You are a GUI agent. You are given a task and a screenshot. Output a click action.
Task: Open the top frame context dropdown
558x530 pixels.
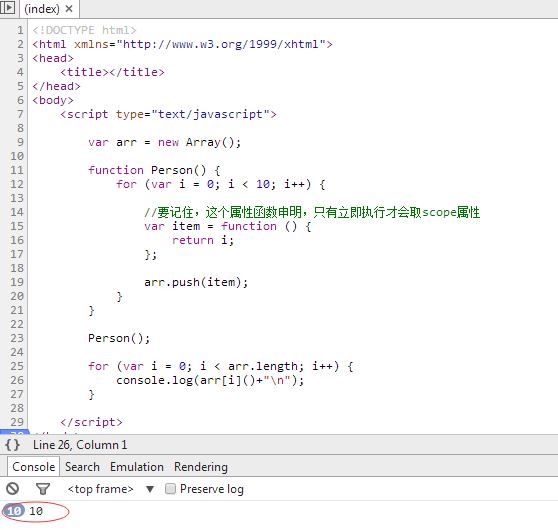click(110, 489)
